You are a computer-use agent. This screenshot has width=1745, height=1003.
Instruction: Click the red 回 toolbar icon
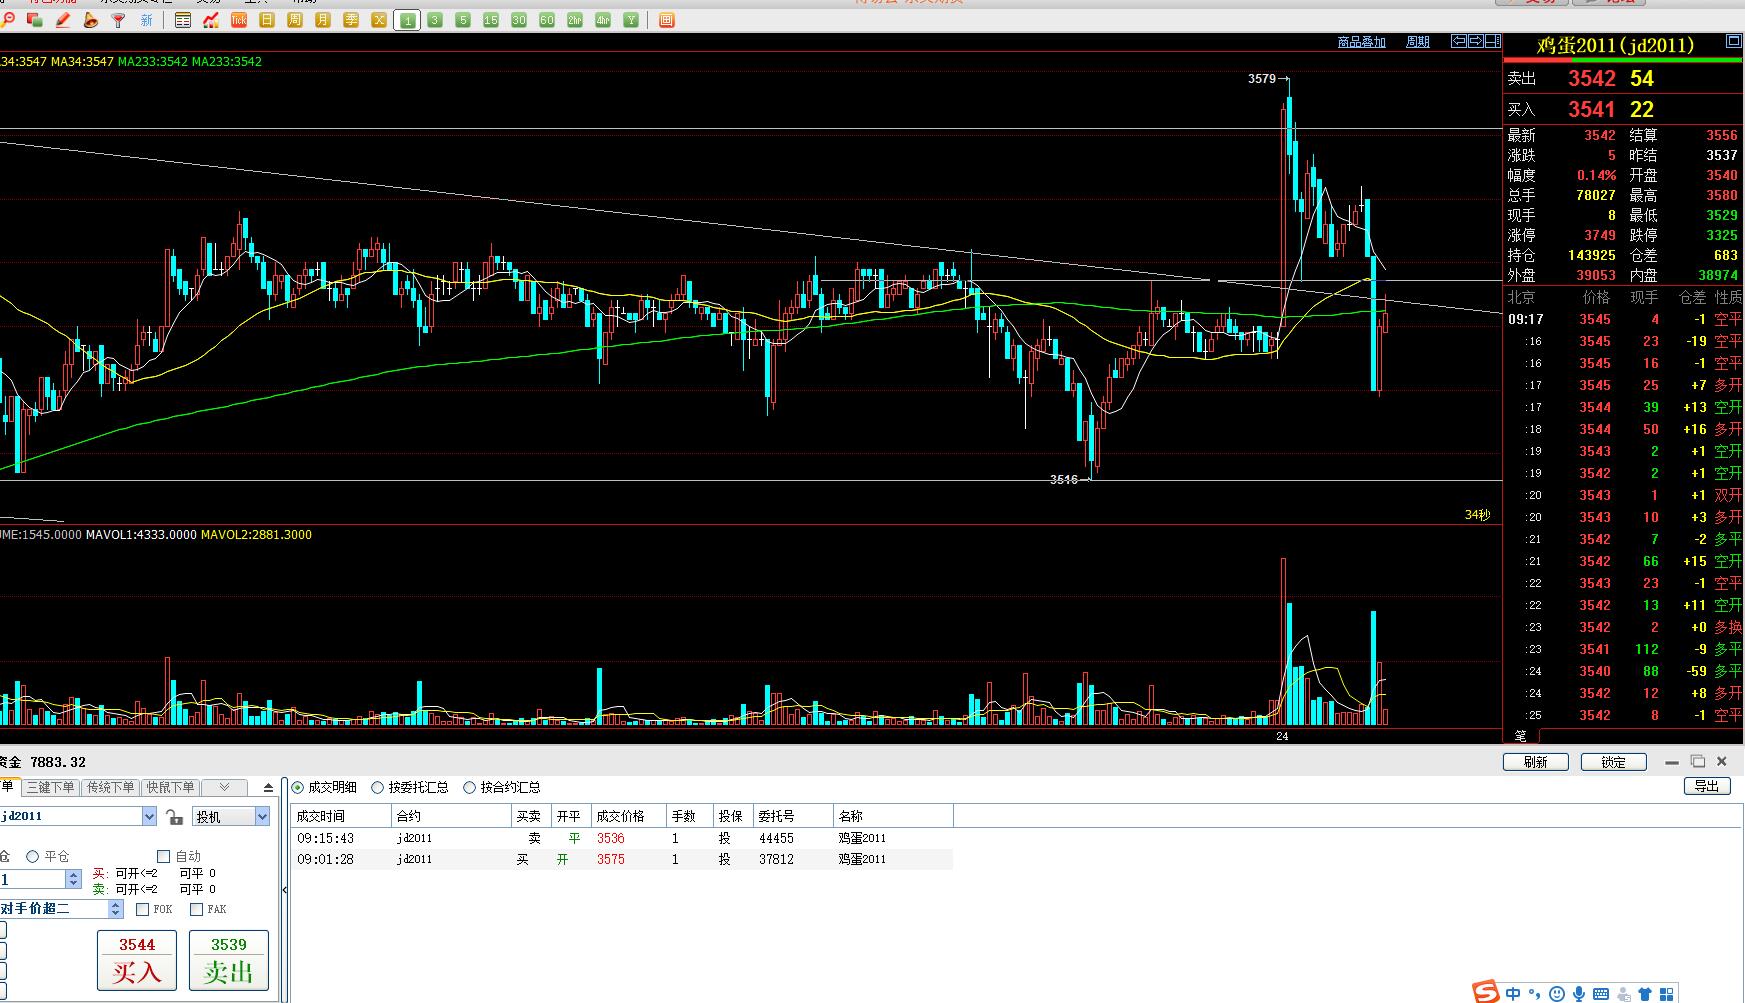pos(667,19)
